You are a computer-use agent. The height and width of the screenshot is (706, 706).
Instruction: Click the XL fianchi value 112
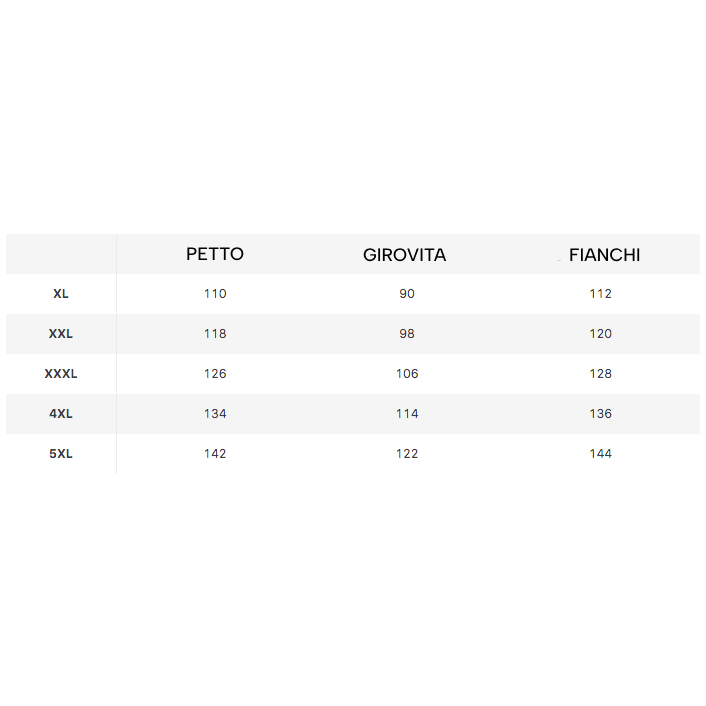(x=601, y=294)
